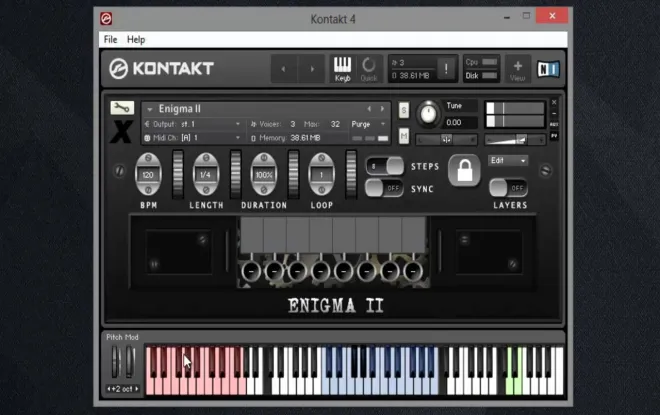Solo the instrument with S button

pyautogui.click(x=404, y=110)
